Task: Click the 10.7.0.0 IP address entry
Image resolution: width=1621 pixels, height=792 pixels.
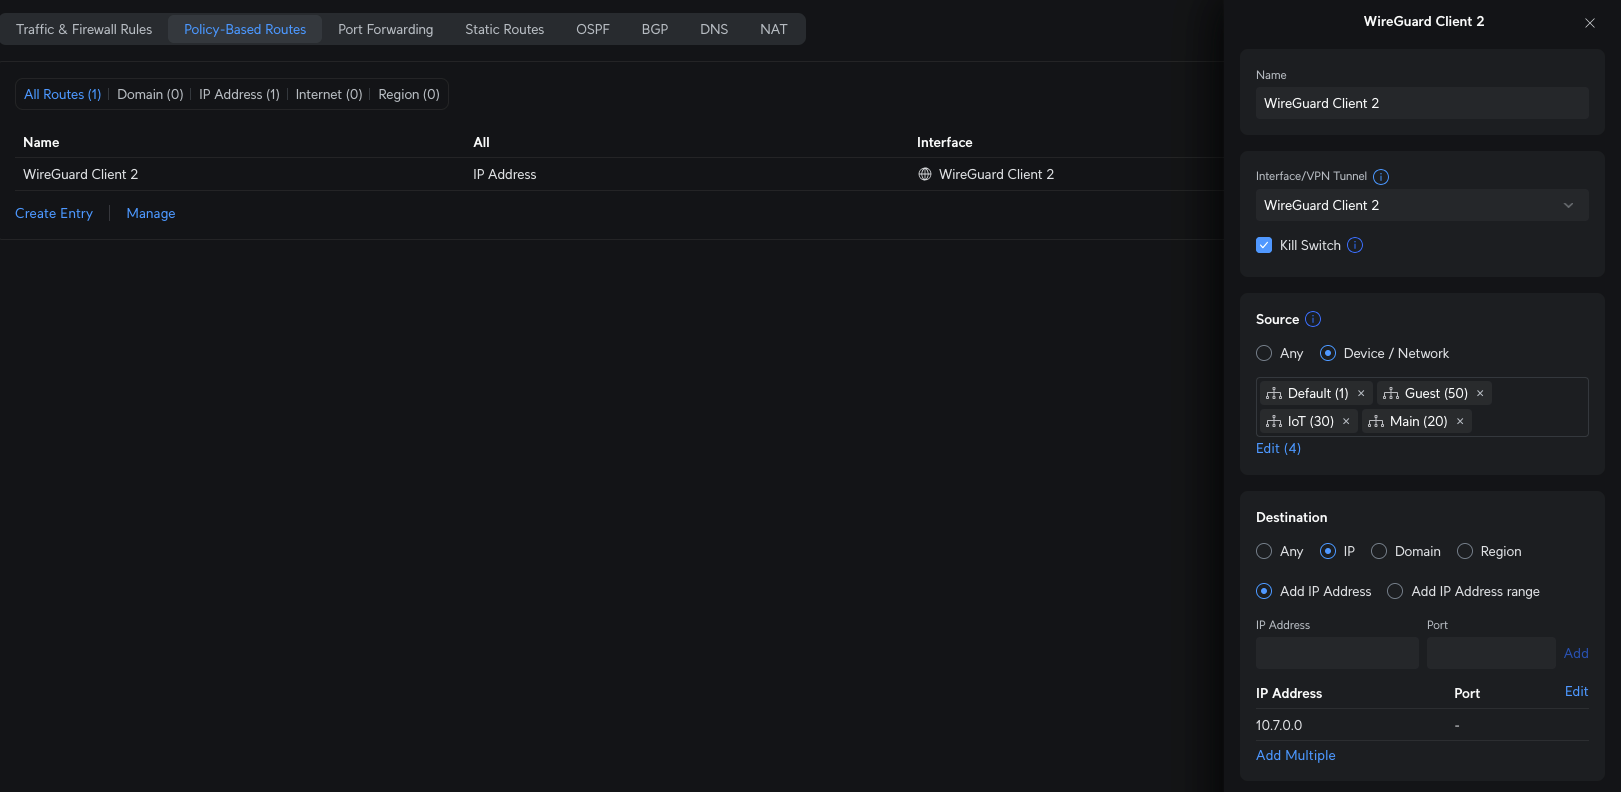Action: coord(1279,725)
